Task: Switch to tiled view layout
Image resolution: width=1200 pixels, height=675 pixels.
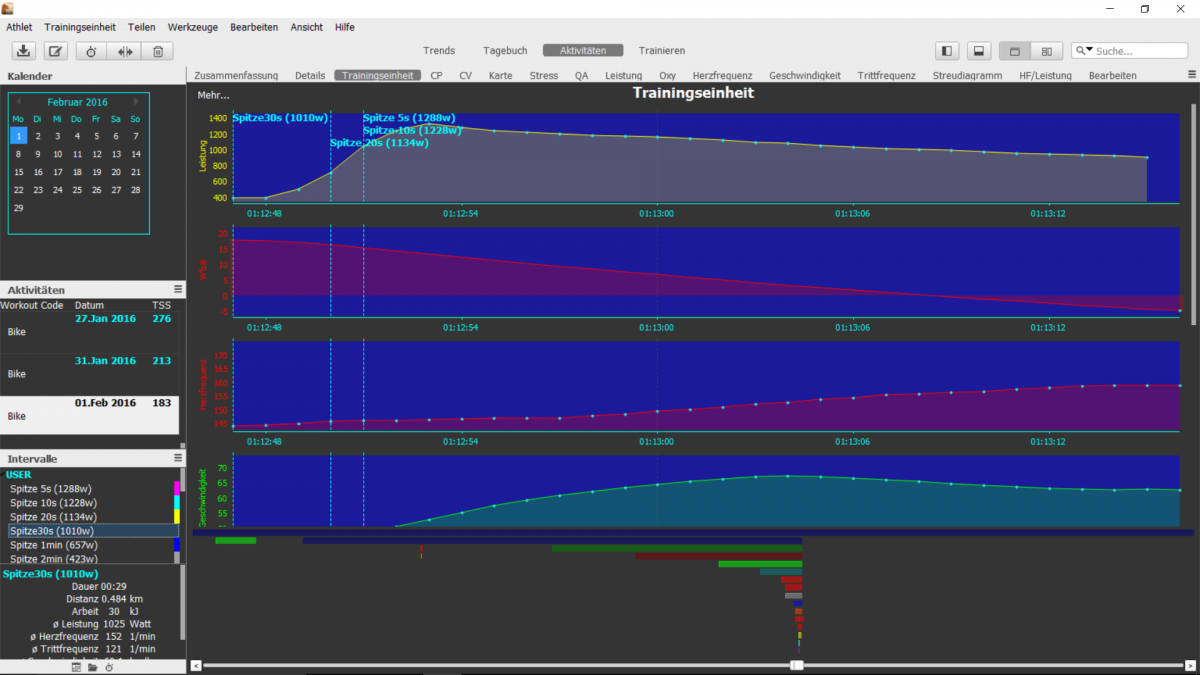Action: click(x=1046, y=51)
